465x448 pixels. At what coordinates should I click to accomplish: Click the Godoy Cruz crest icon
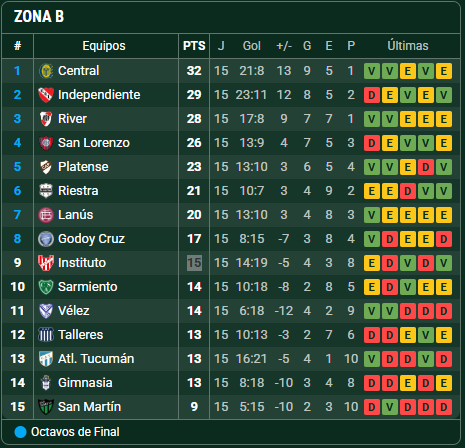[46, 239]
